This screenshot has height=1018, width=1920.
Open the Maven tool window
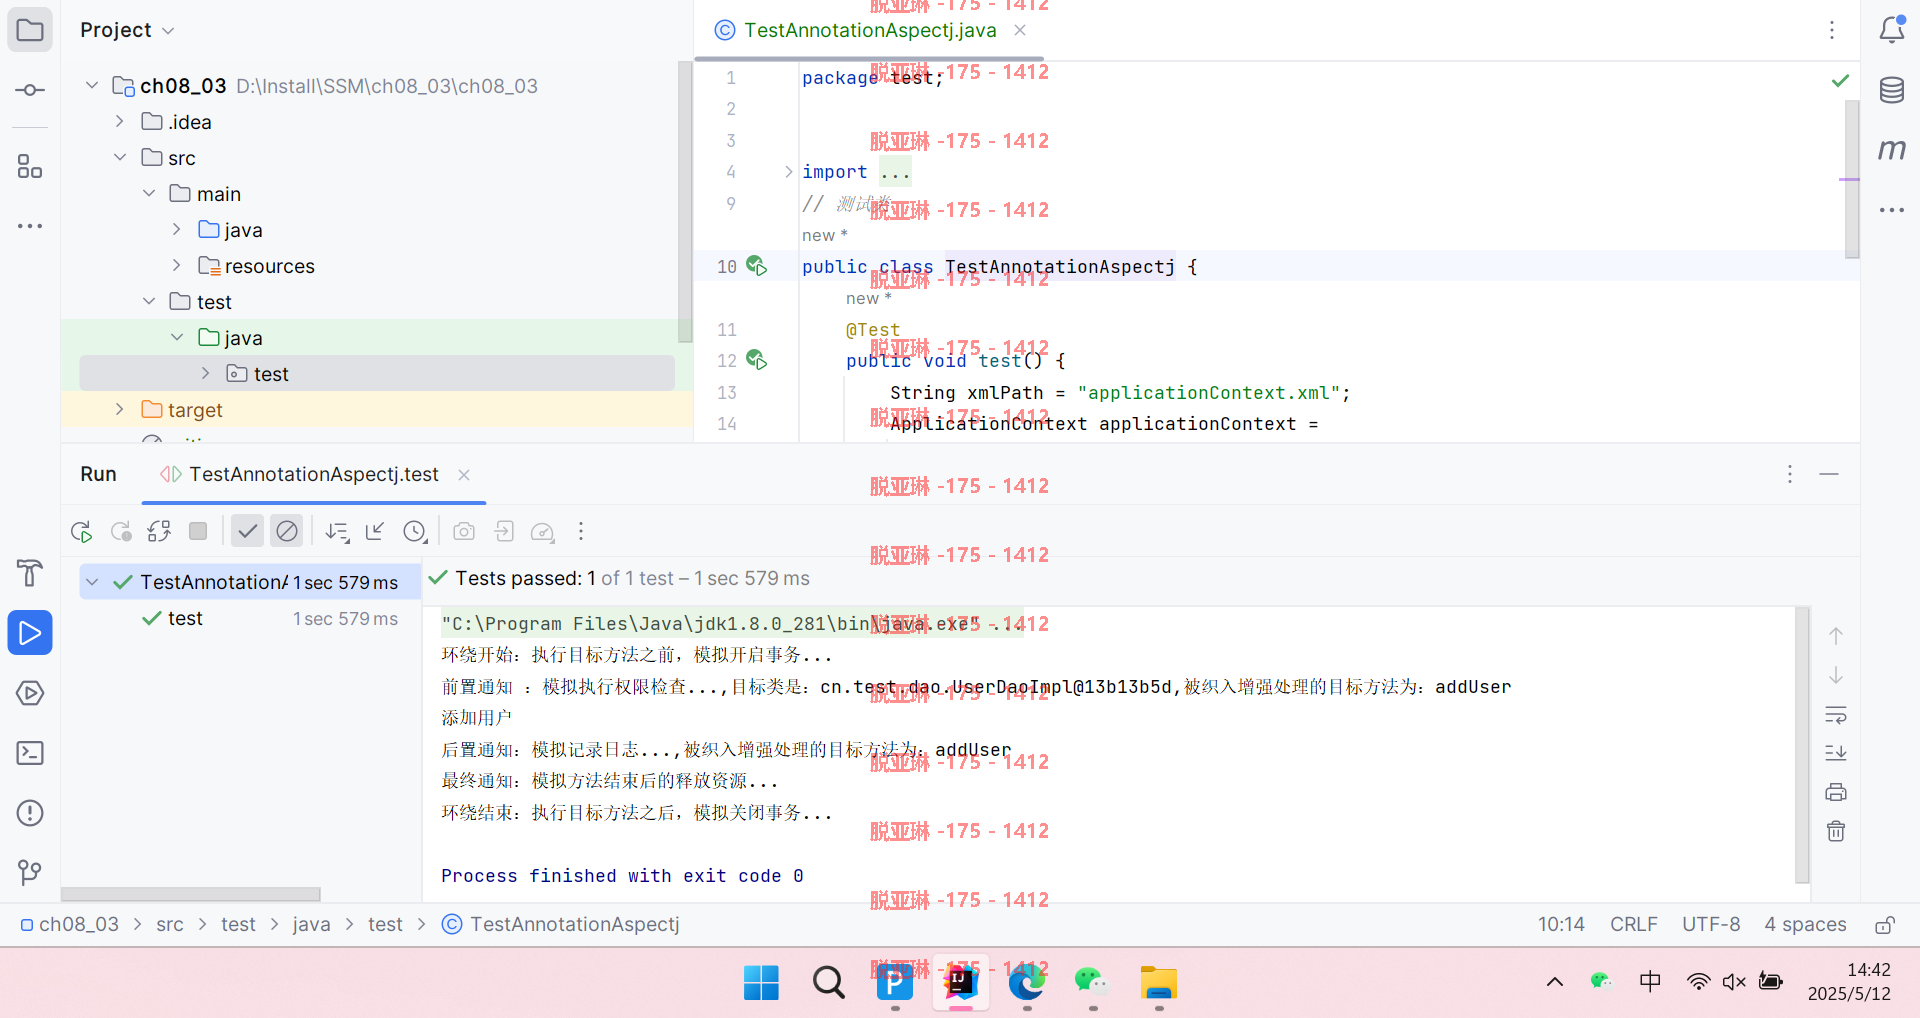(1892, 150)
